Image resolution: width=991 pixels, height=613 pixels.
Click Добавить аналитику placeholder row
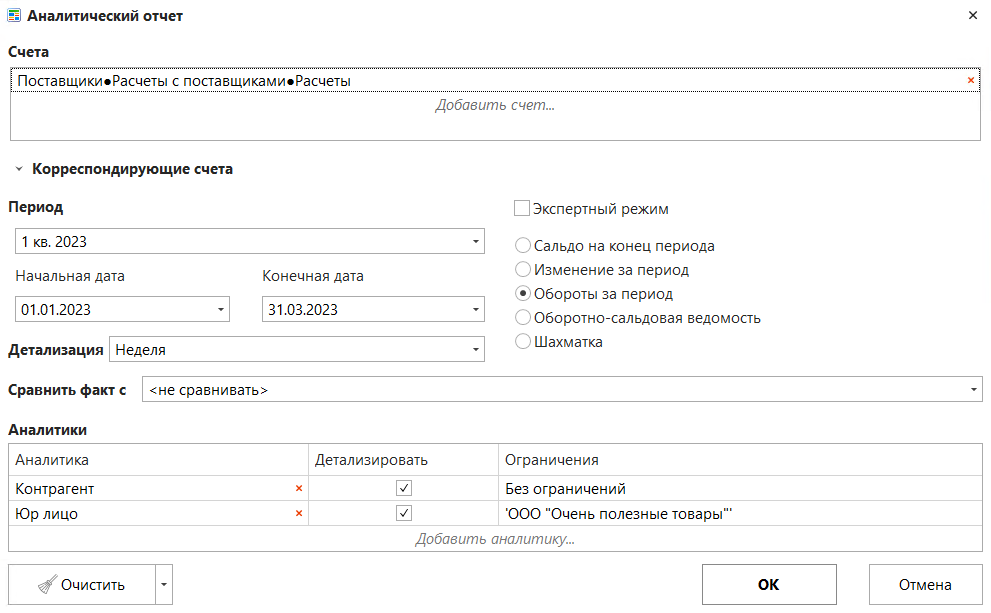495,539
